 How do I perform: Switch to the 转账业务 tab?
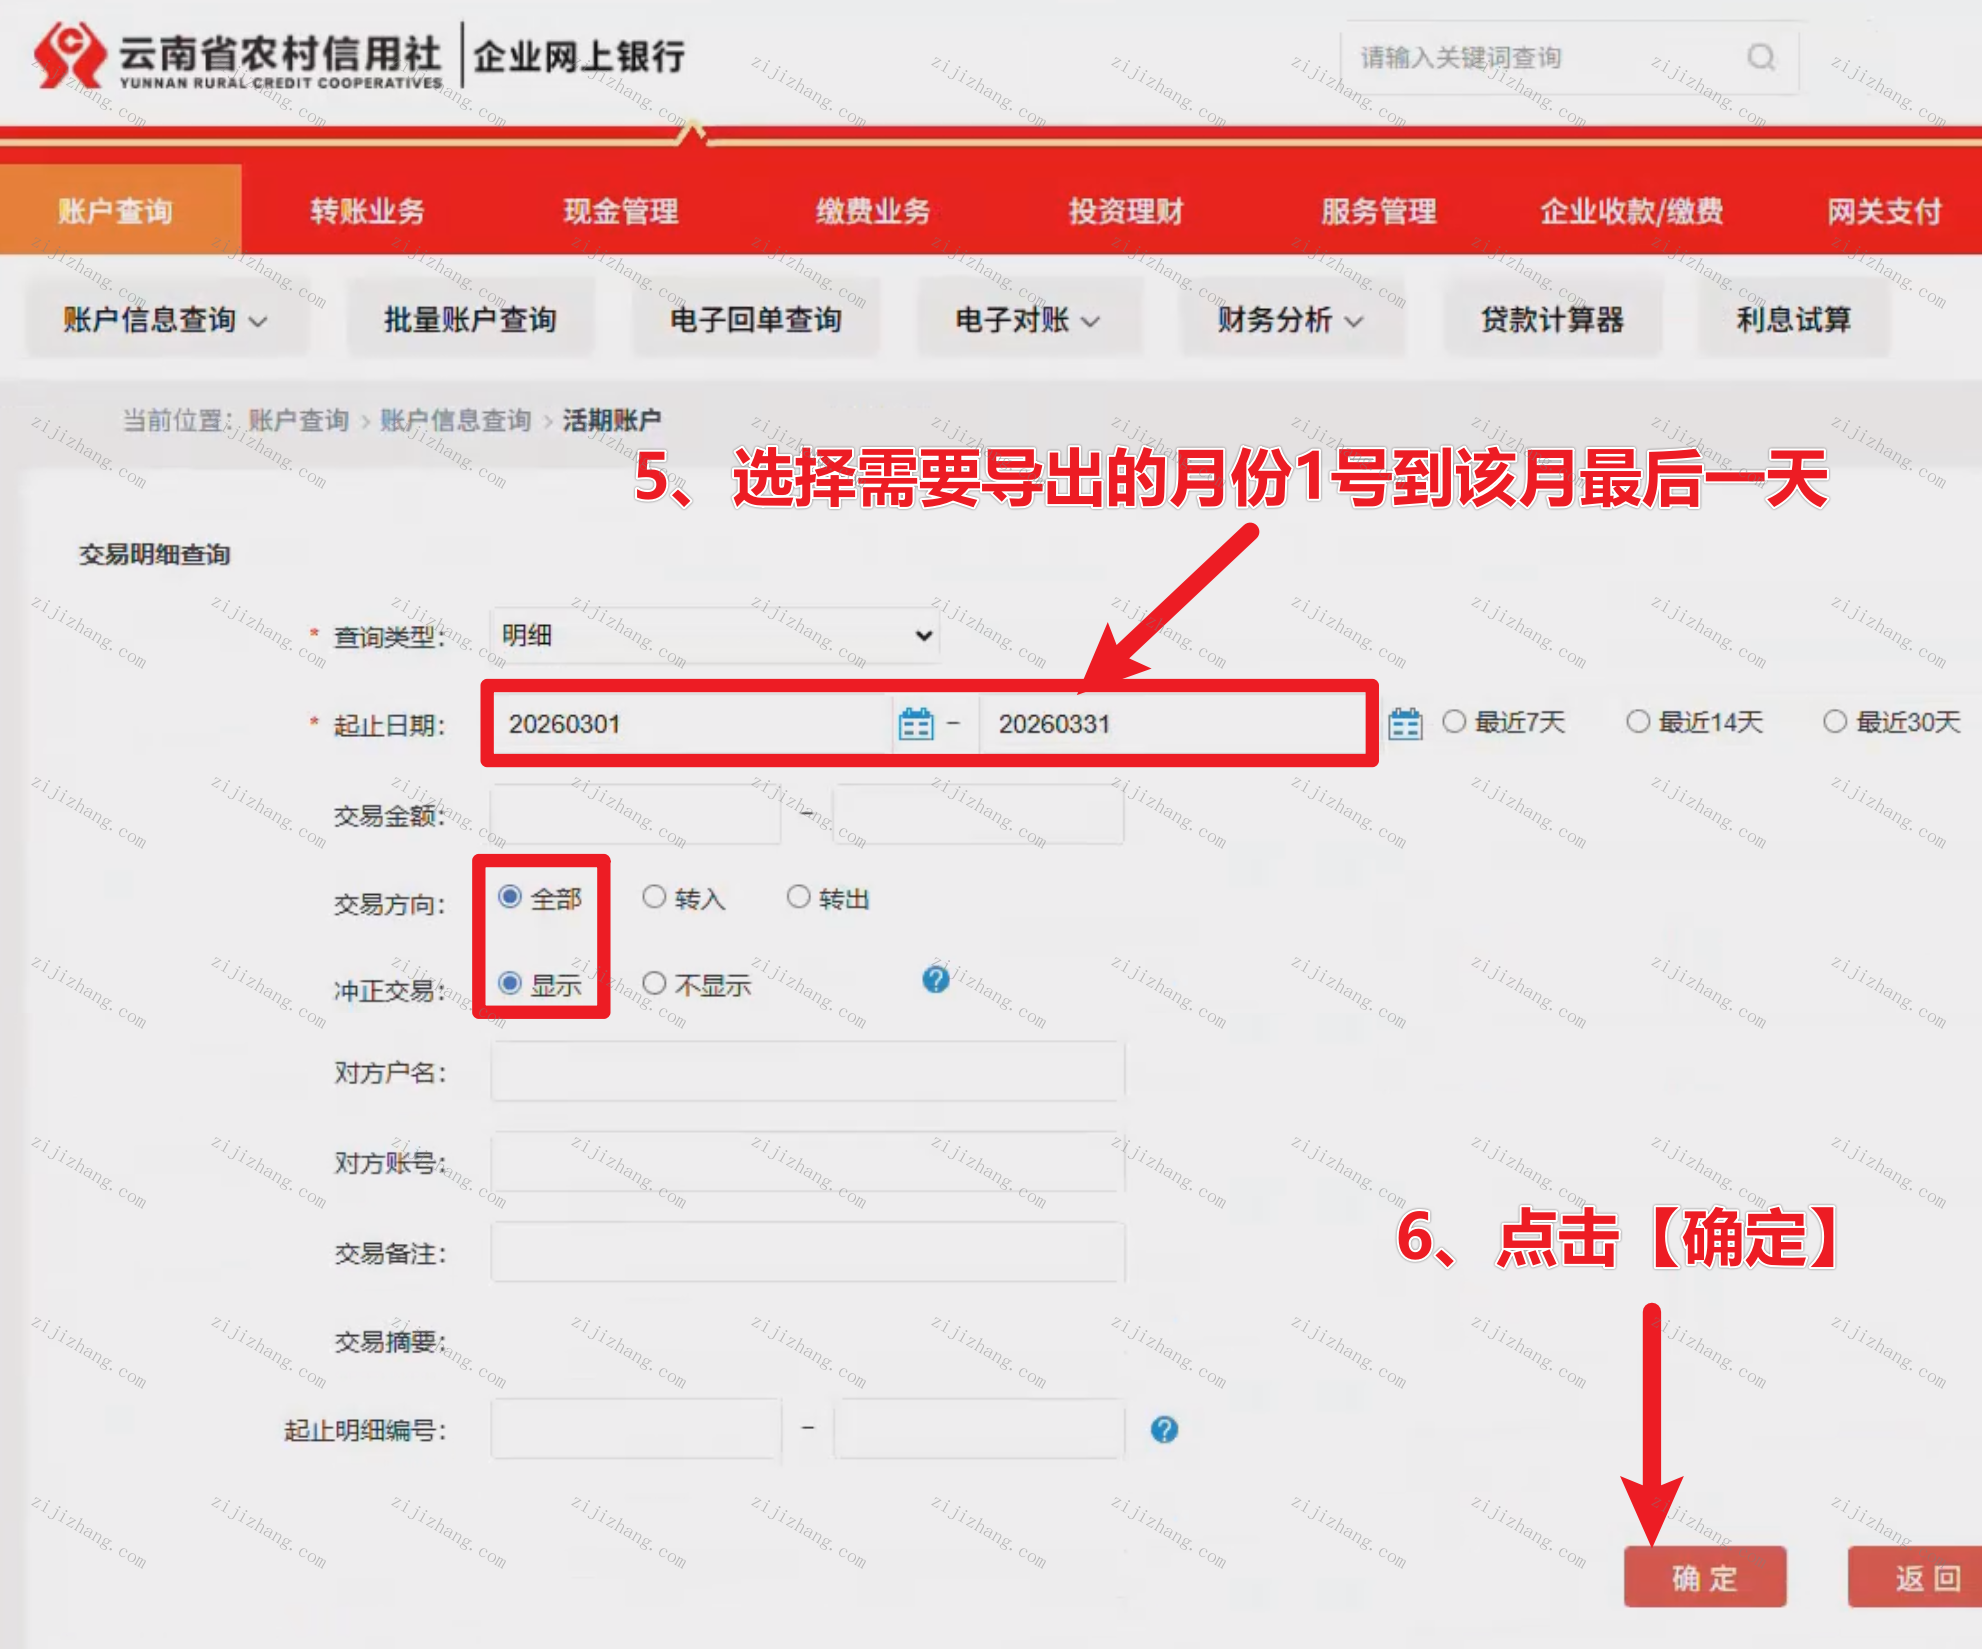click(367, 211)
